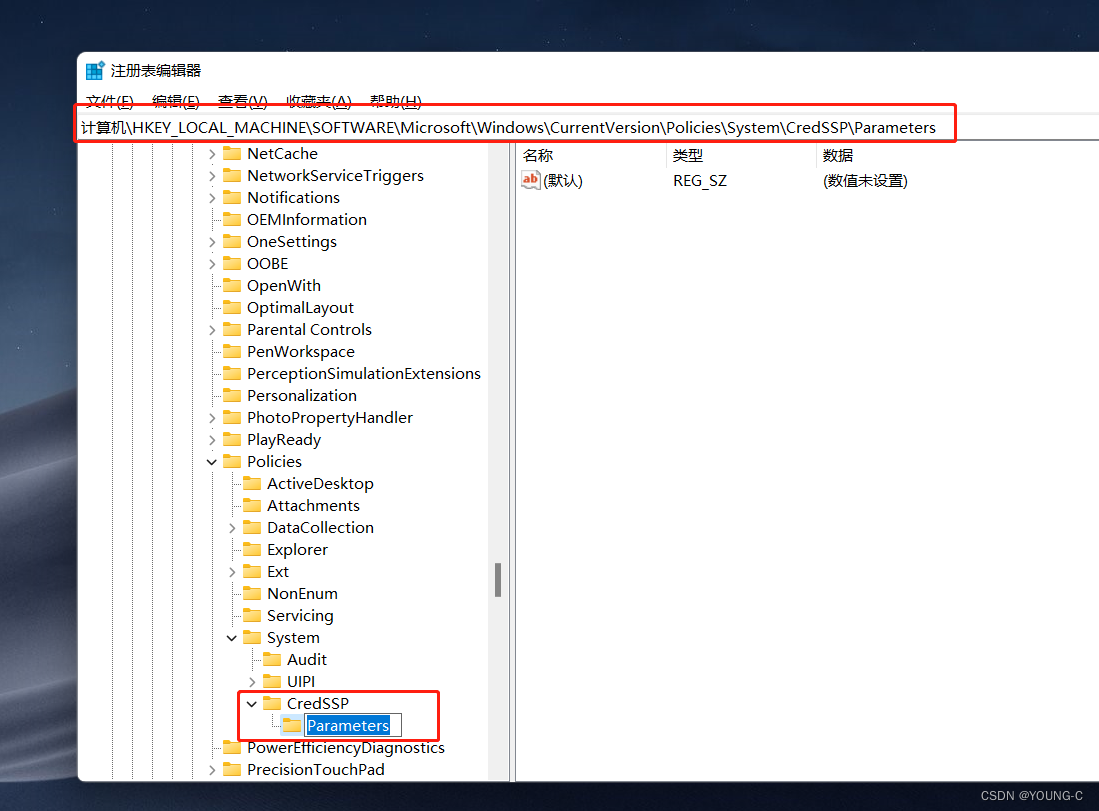Viewport: 1099px width, 811px height.
Task: Select the Audit key
Action: pos(306,660)
